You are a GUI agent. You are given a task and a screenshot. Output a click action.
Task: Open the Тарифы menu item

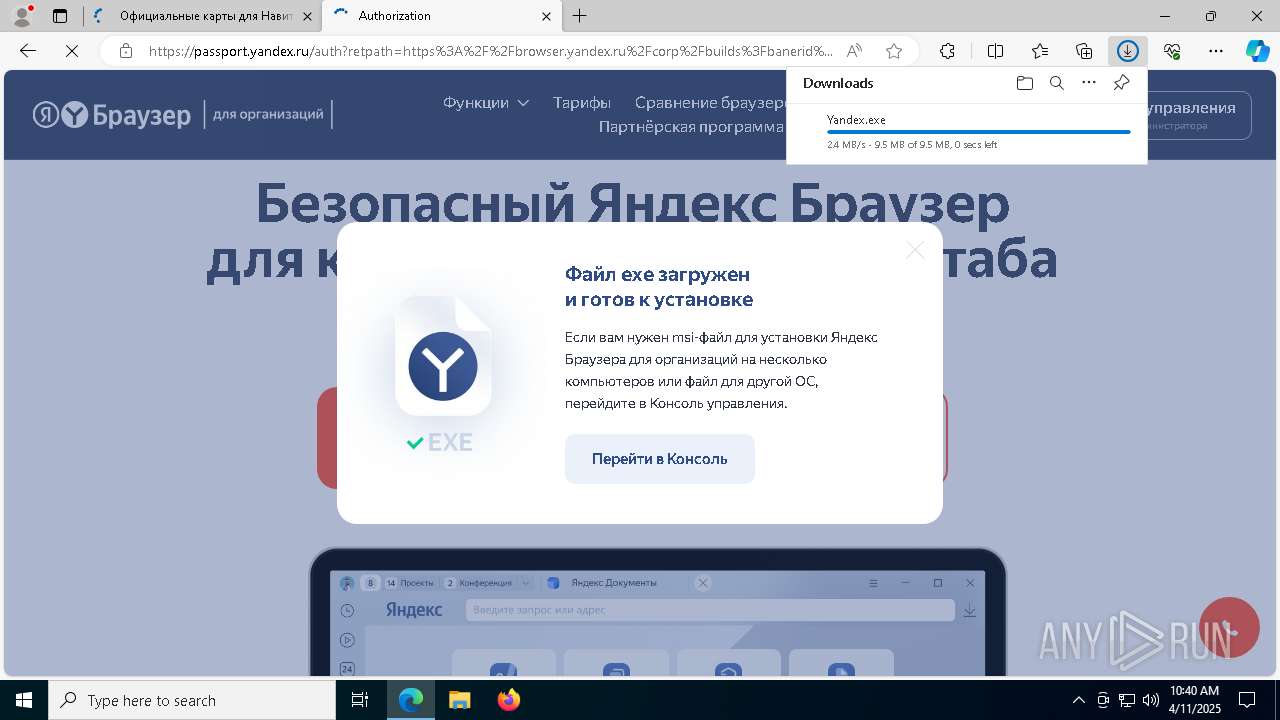point(582,102)
